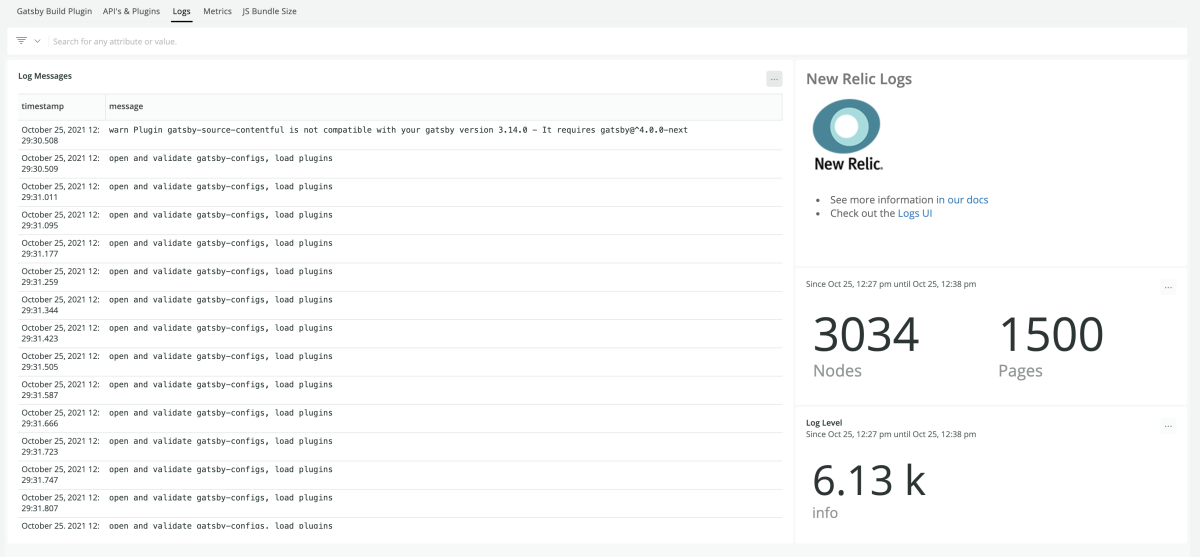Go to the JS Bundle Size tab
1200x557 pixels.
click(269, 11)
